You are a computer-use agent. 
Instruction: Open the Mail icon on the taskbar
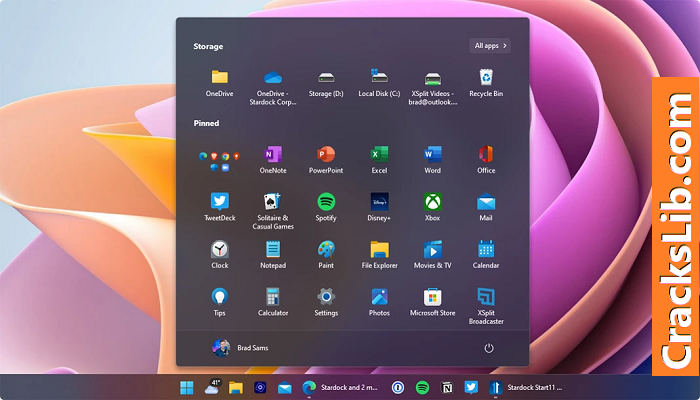point(284,388)
